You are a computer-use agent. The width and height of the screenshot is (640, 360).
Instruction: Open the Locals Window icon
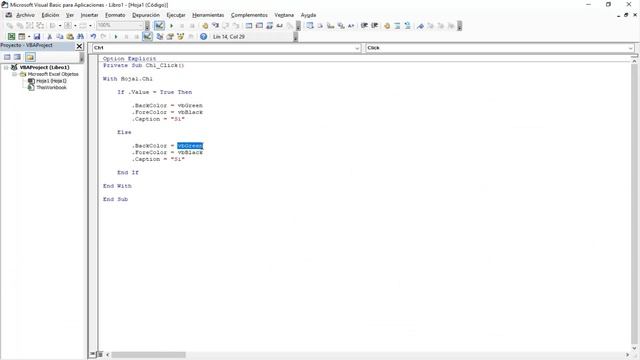pos(249,26)
